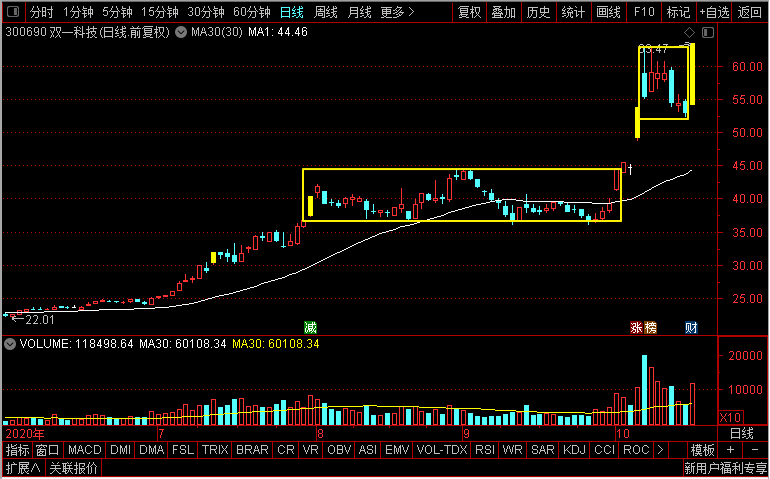Select the 周线 weekly period
This screenshot has width=770, height=479.
pyautogui.click(x=326, y=12)
